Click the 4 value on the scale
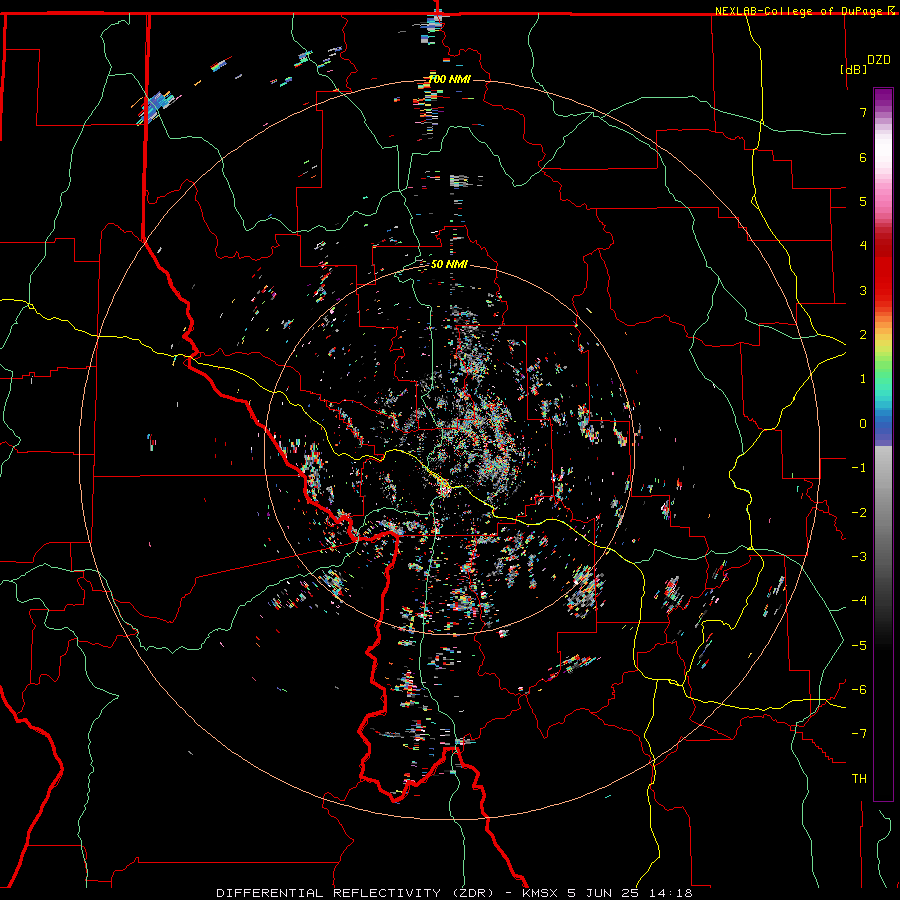This screenshot has width=900, height=900. click(x=863, y=246)
